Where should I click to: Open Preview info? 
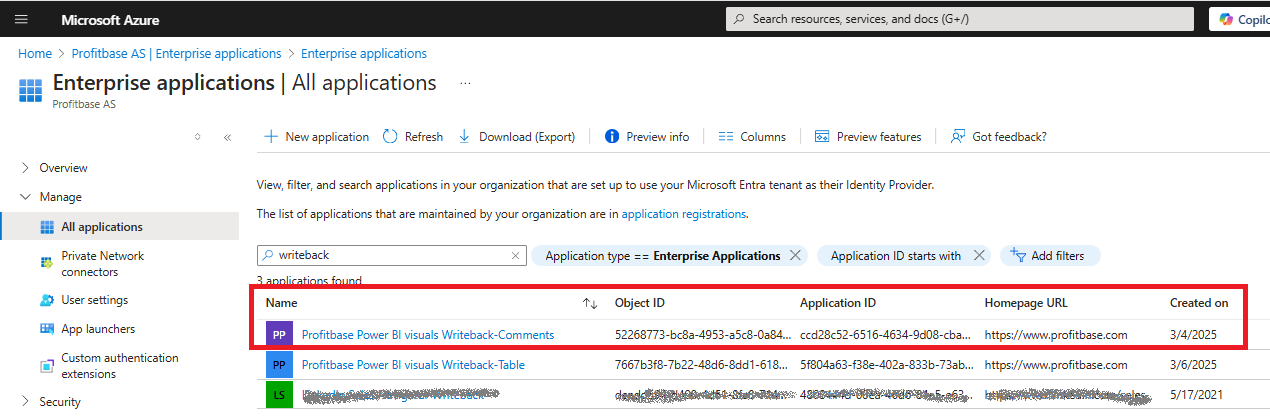(647, 137)
